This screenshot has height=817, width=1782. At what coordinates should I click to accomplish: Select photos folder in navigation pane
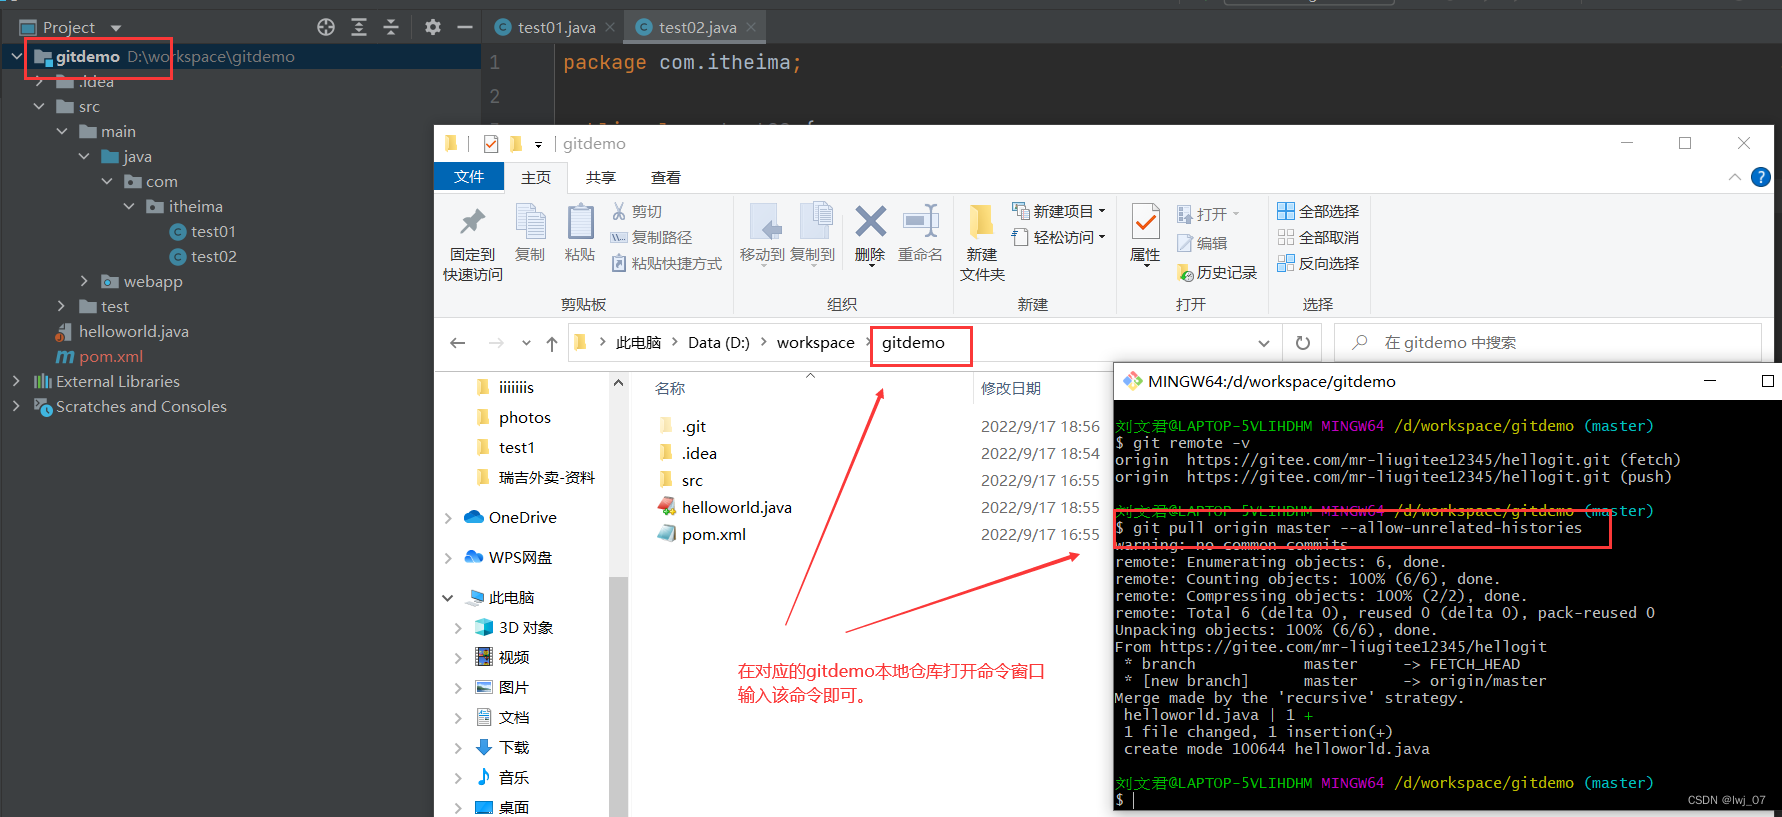(x=514, y=417)
